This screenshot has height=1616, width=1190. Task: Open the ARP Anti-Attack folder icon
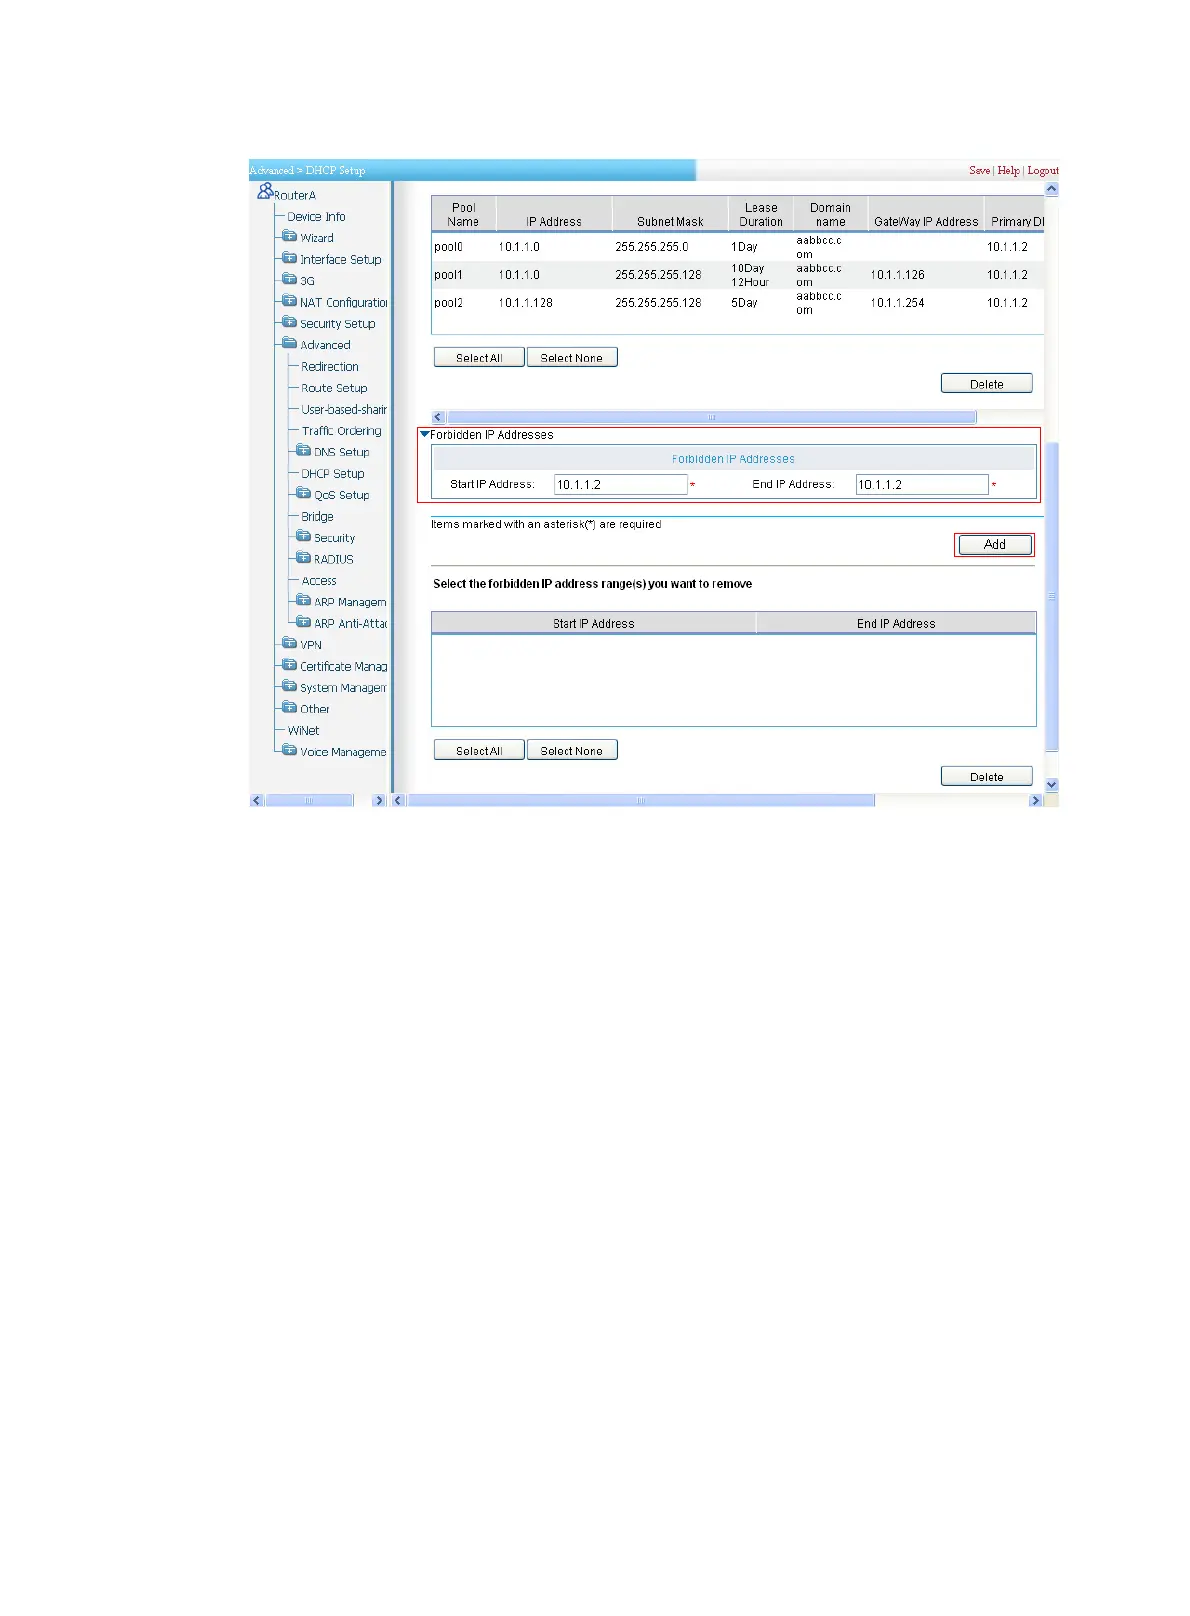(x=304, y=622)
